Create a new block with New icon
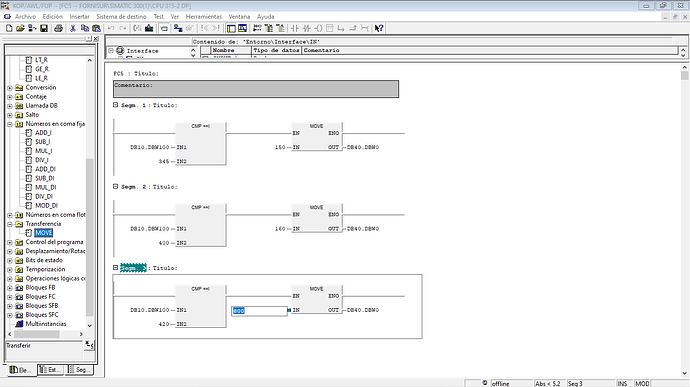The width and height of the screenshot is (690, 387). [9, 28]
